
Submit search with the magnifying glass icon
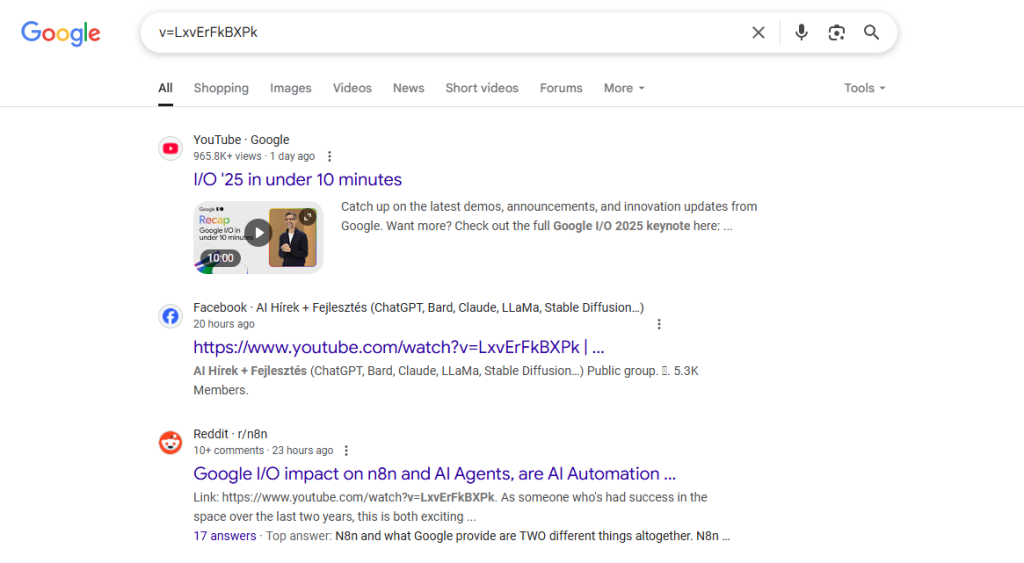pos(871,33)
